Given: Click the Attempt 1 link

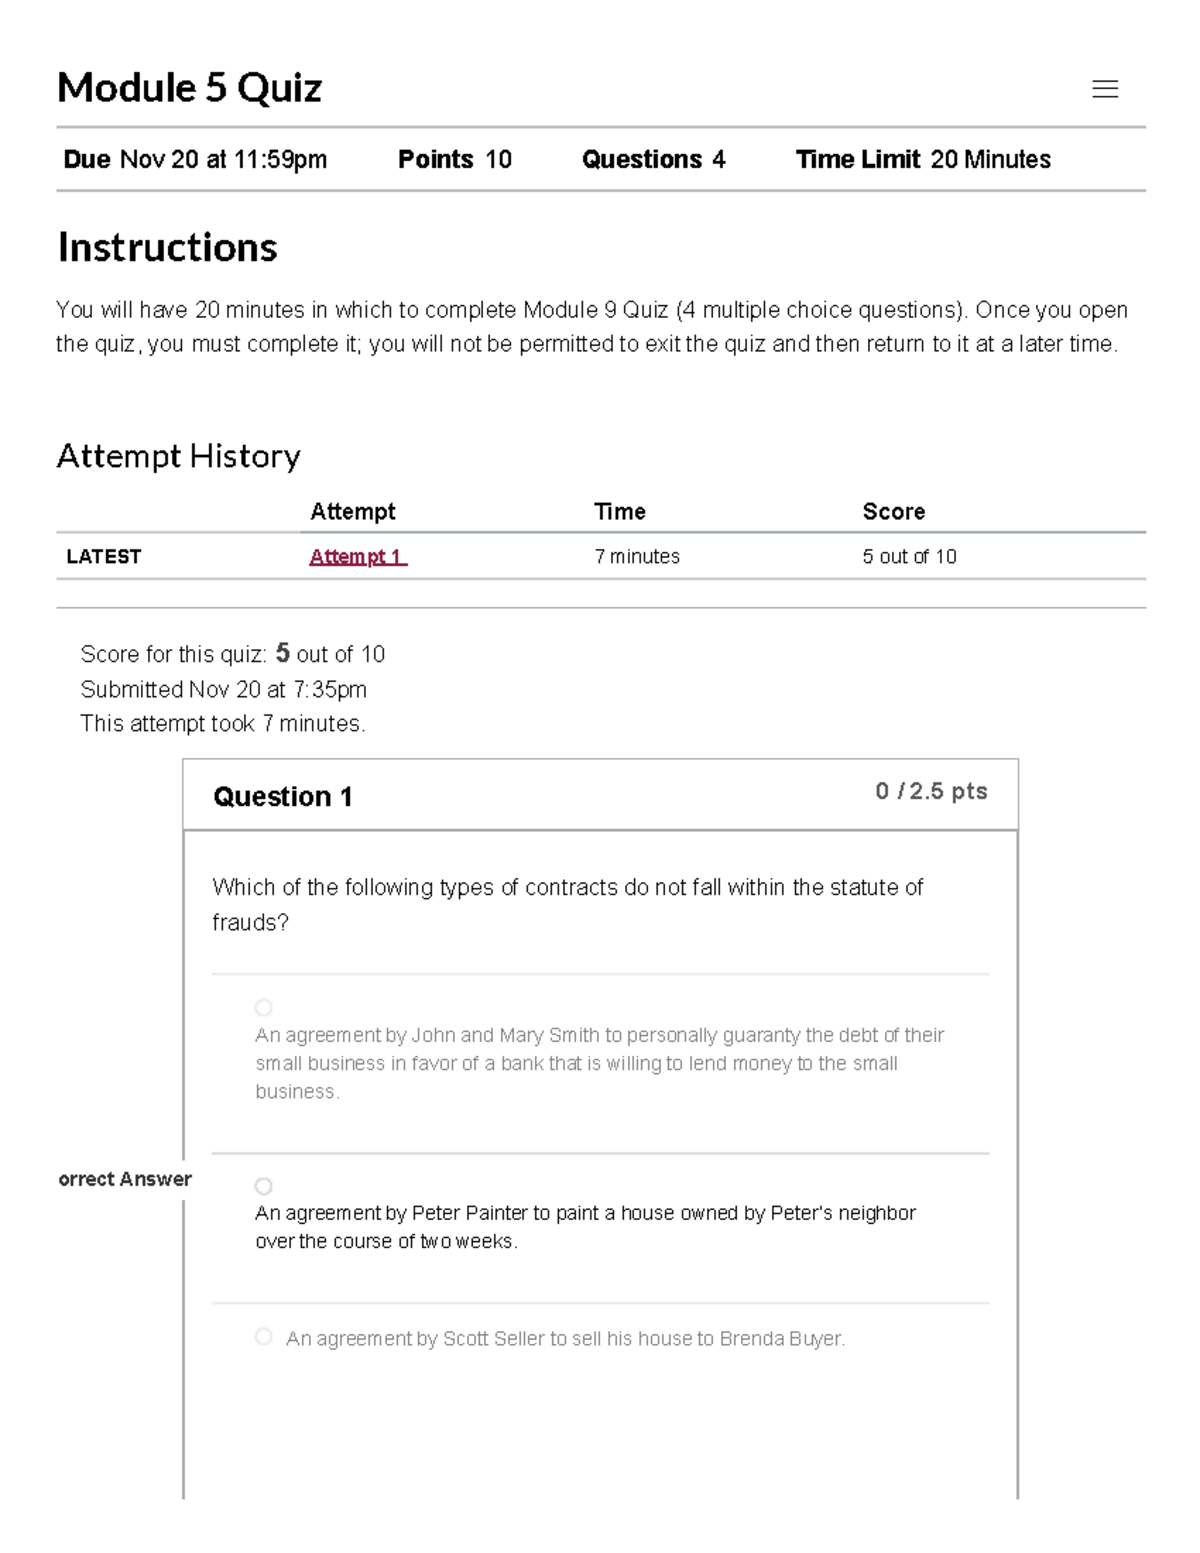Looking at the screenshot, I should click(x=356, y=556).
